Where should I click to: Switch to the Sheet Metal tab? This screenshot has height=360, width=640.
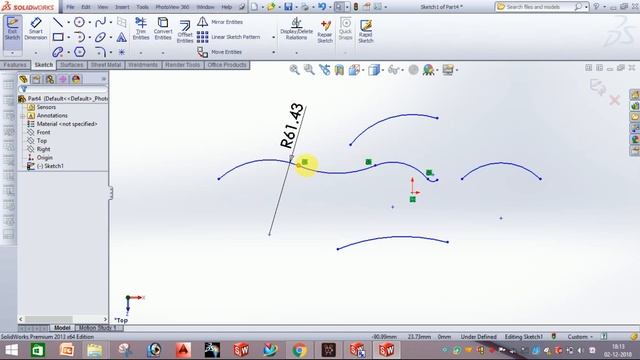tap(106, 65)
